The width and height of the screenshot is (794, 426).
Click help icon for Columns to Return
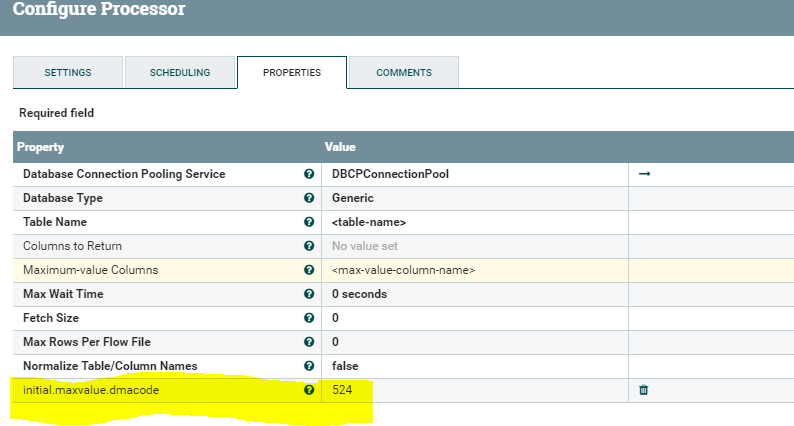tap(309, 246)
